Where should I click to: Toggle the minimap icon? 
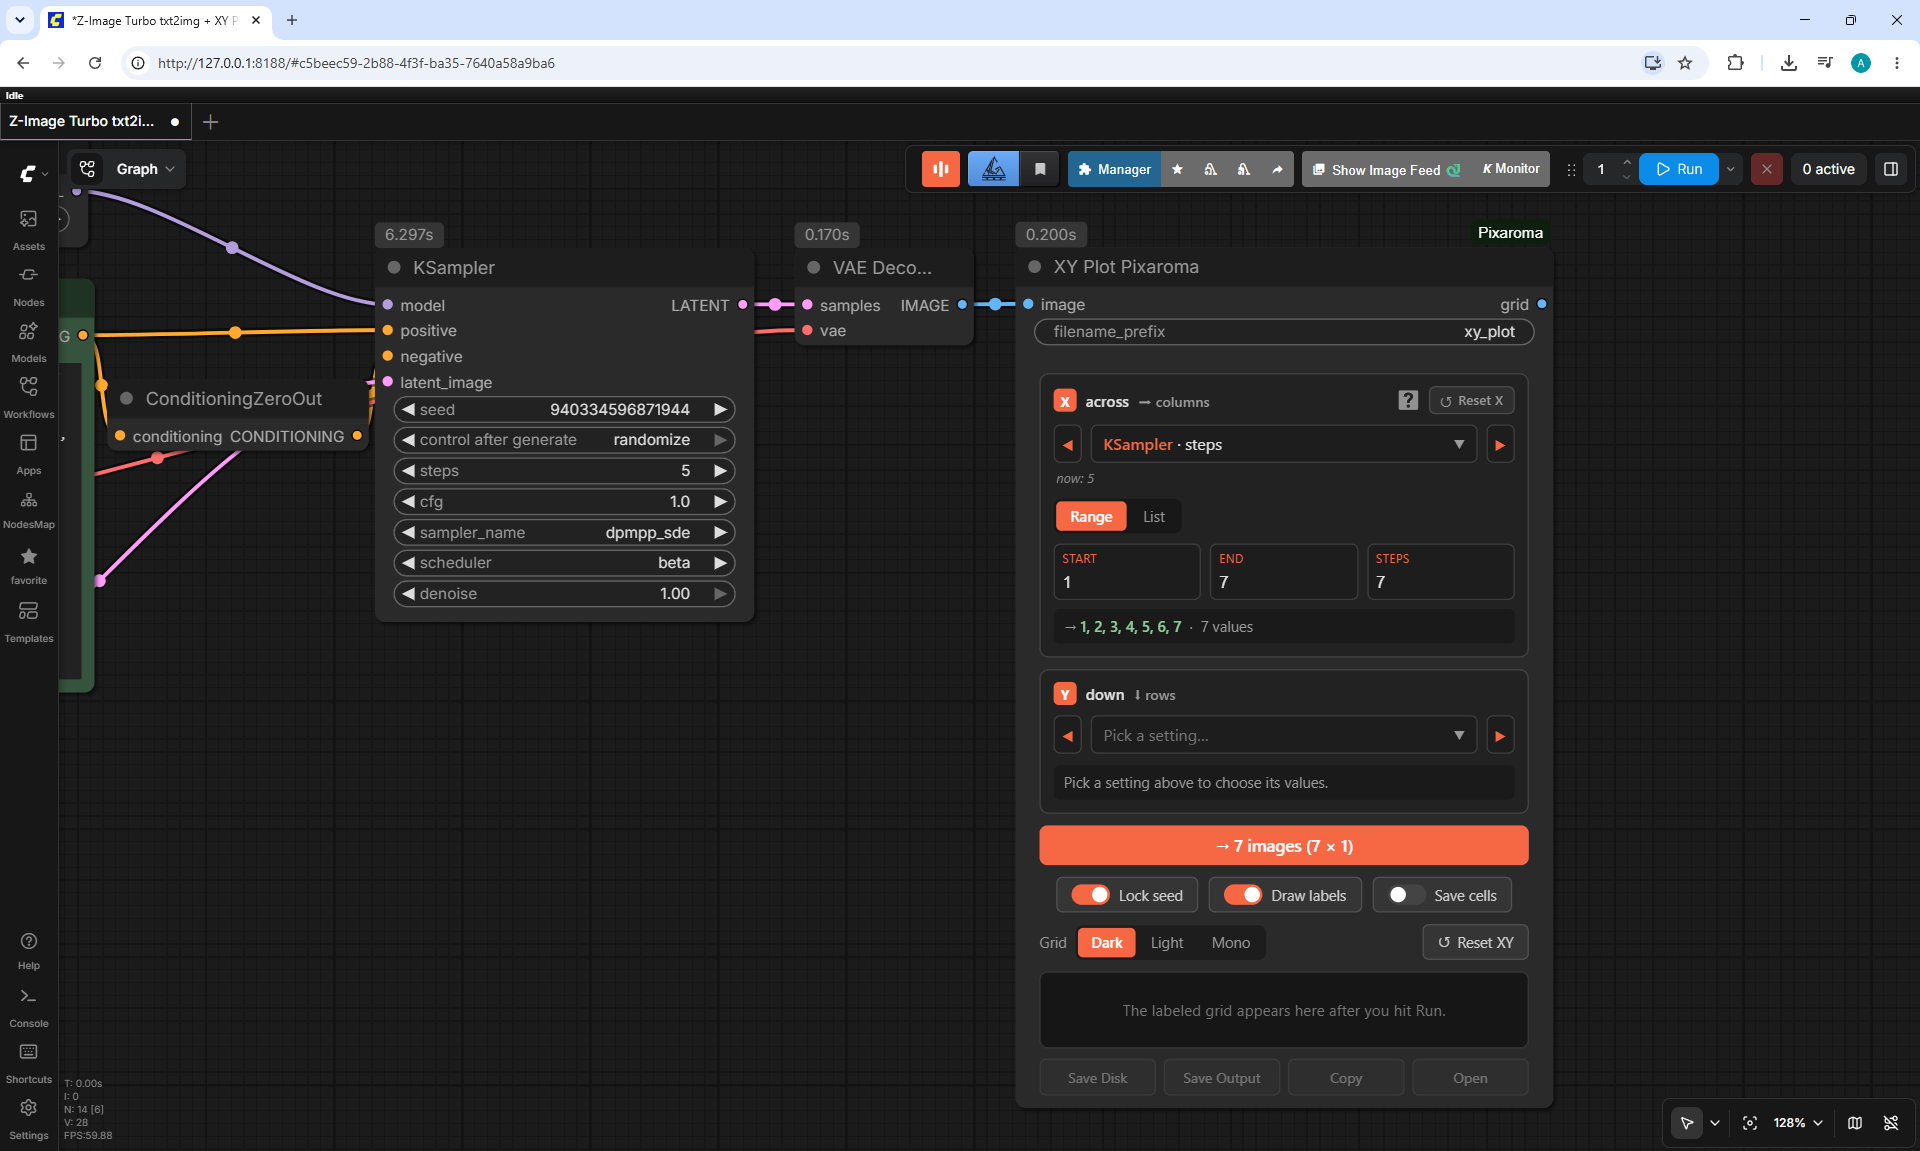1855,1123
